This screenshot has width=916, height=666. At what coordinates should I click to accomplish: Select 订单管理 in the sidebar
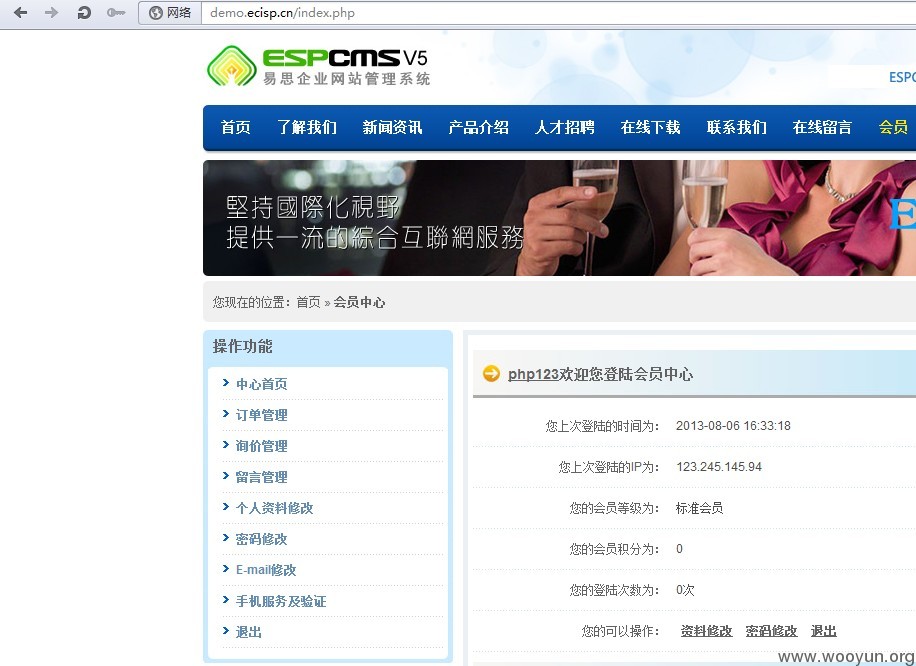[x=261, y=415]
